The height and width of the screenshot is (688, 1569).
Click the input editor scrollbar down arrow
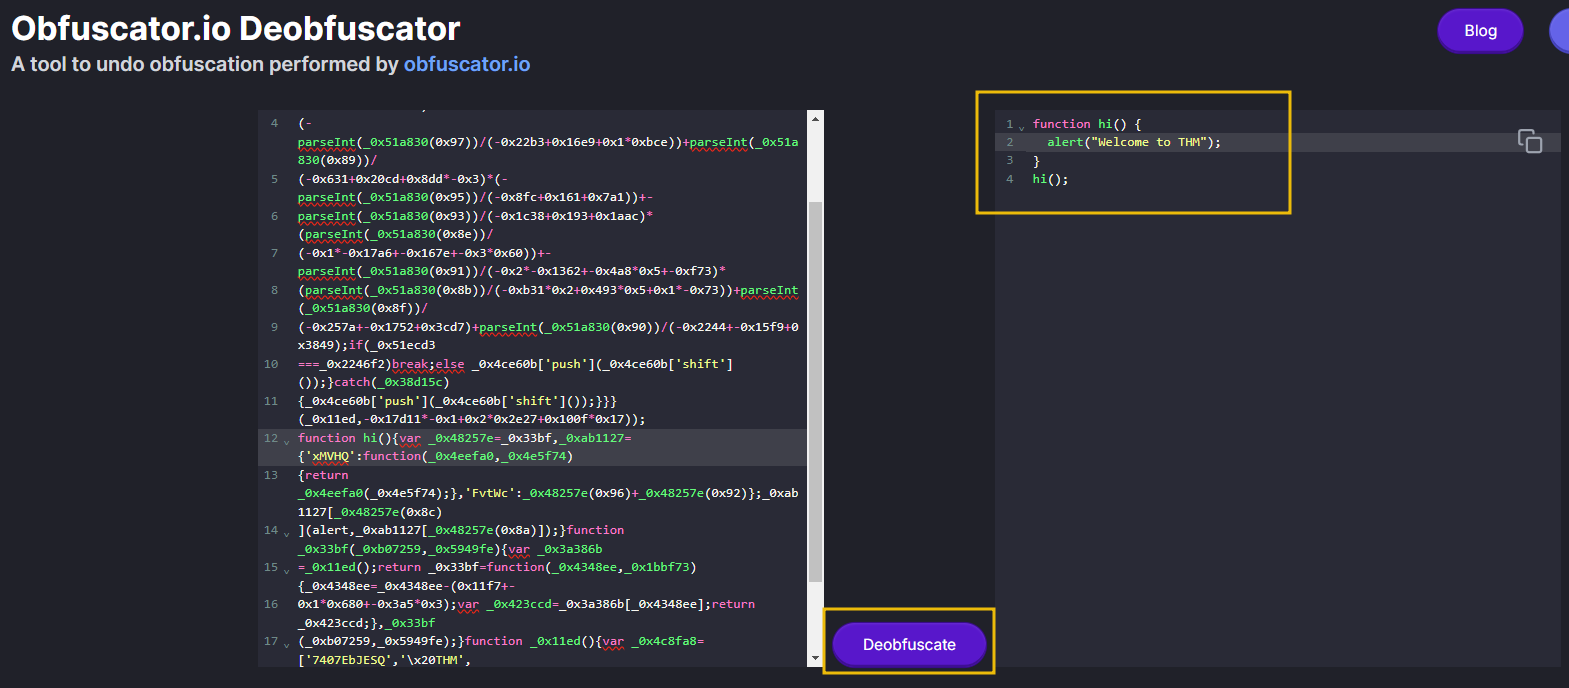815,658
